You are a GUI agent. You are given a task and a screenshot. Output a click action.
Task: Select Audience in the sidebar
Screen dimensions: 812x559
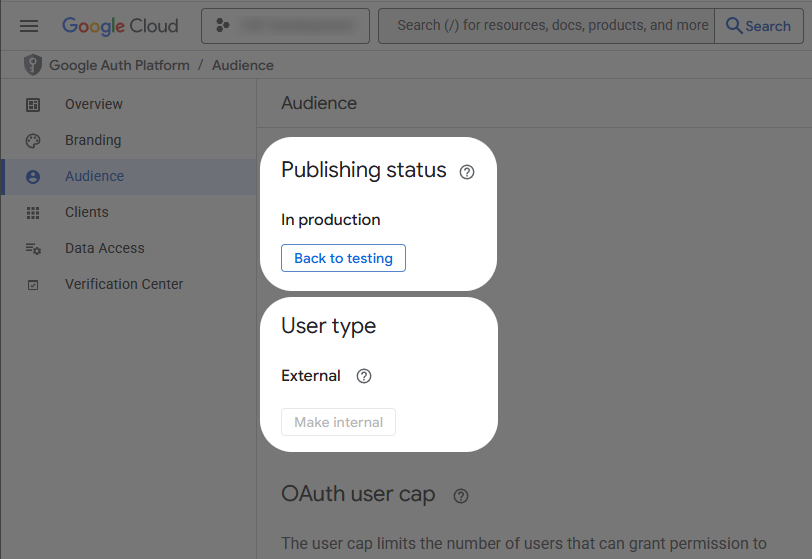pyautogui.click(x=129, y=177)
